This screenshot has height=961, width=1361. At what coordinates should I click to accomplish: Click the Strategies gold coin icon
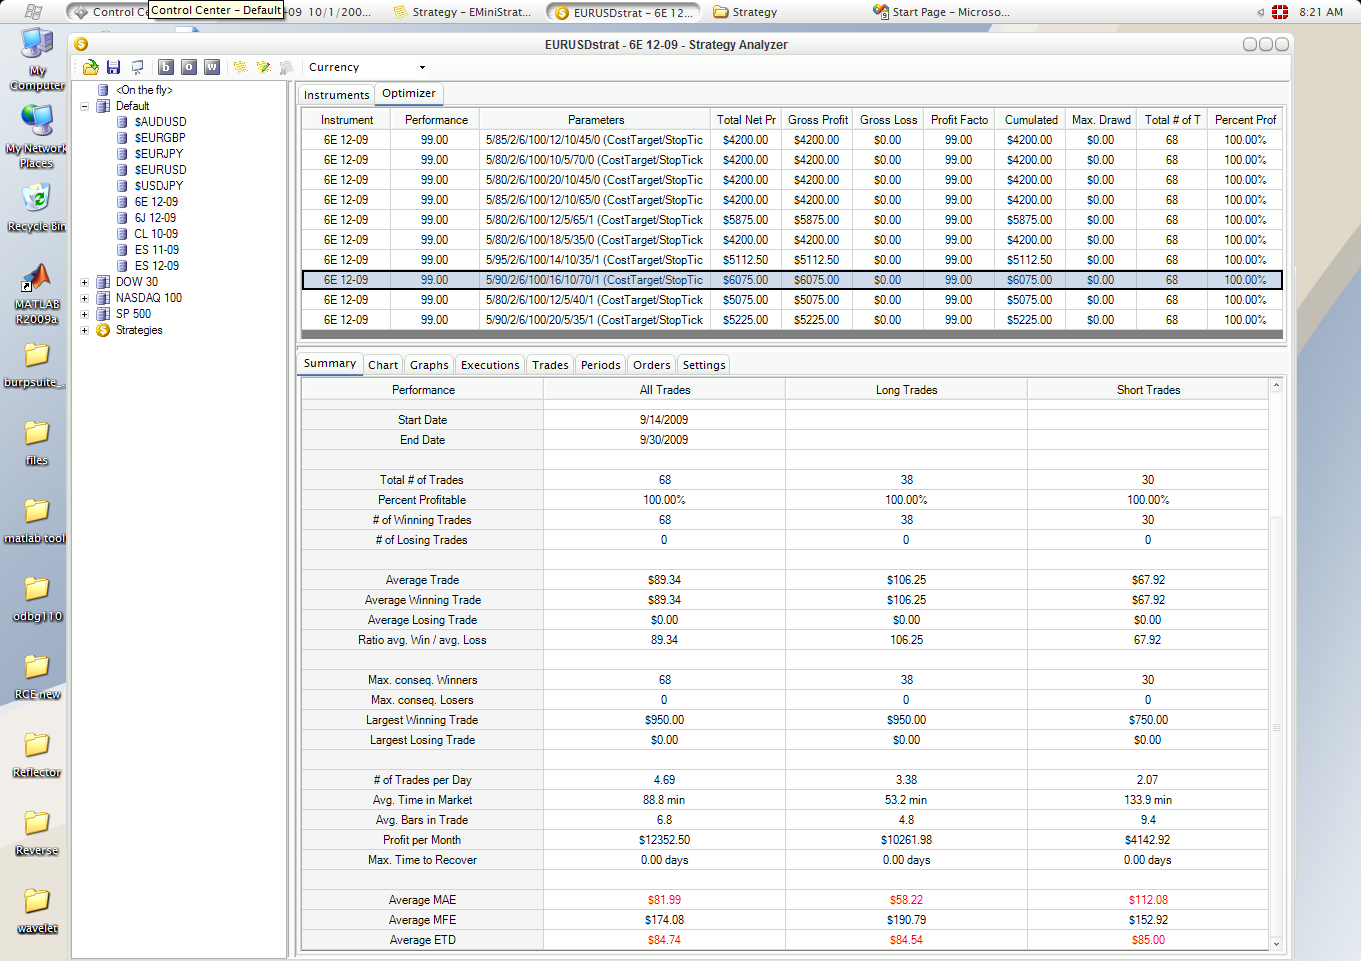103,330
